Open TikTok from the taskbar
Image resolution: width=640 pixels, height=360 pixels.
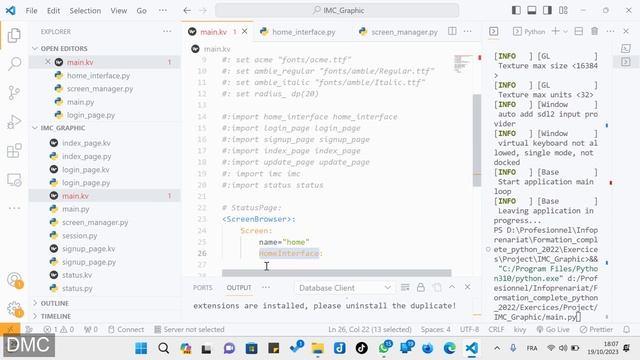pos(361,348)
